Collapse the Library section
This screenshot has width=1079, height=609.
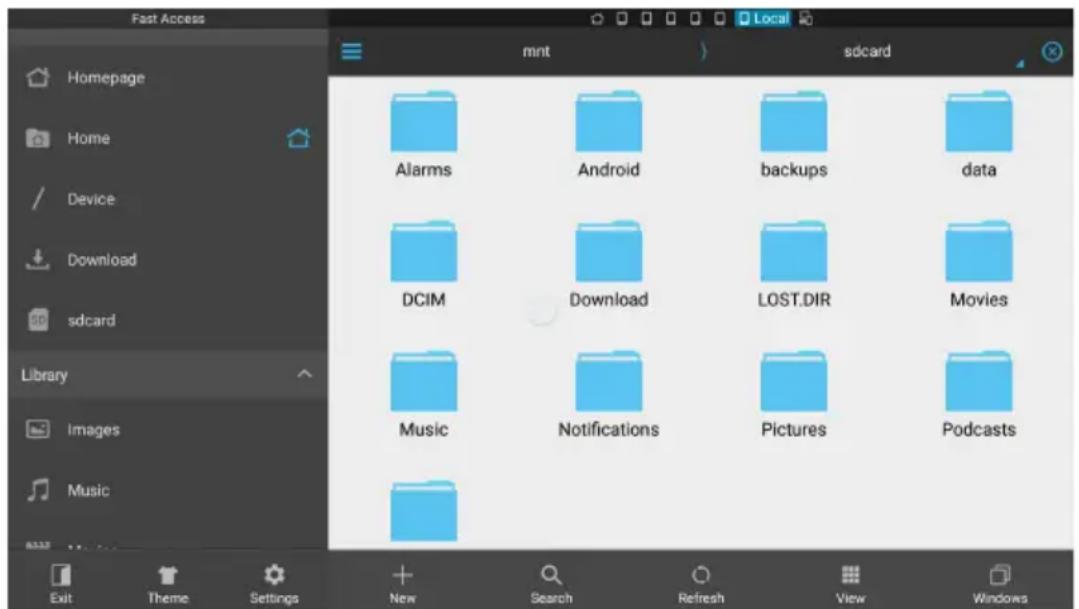[304, 374]
